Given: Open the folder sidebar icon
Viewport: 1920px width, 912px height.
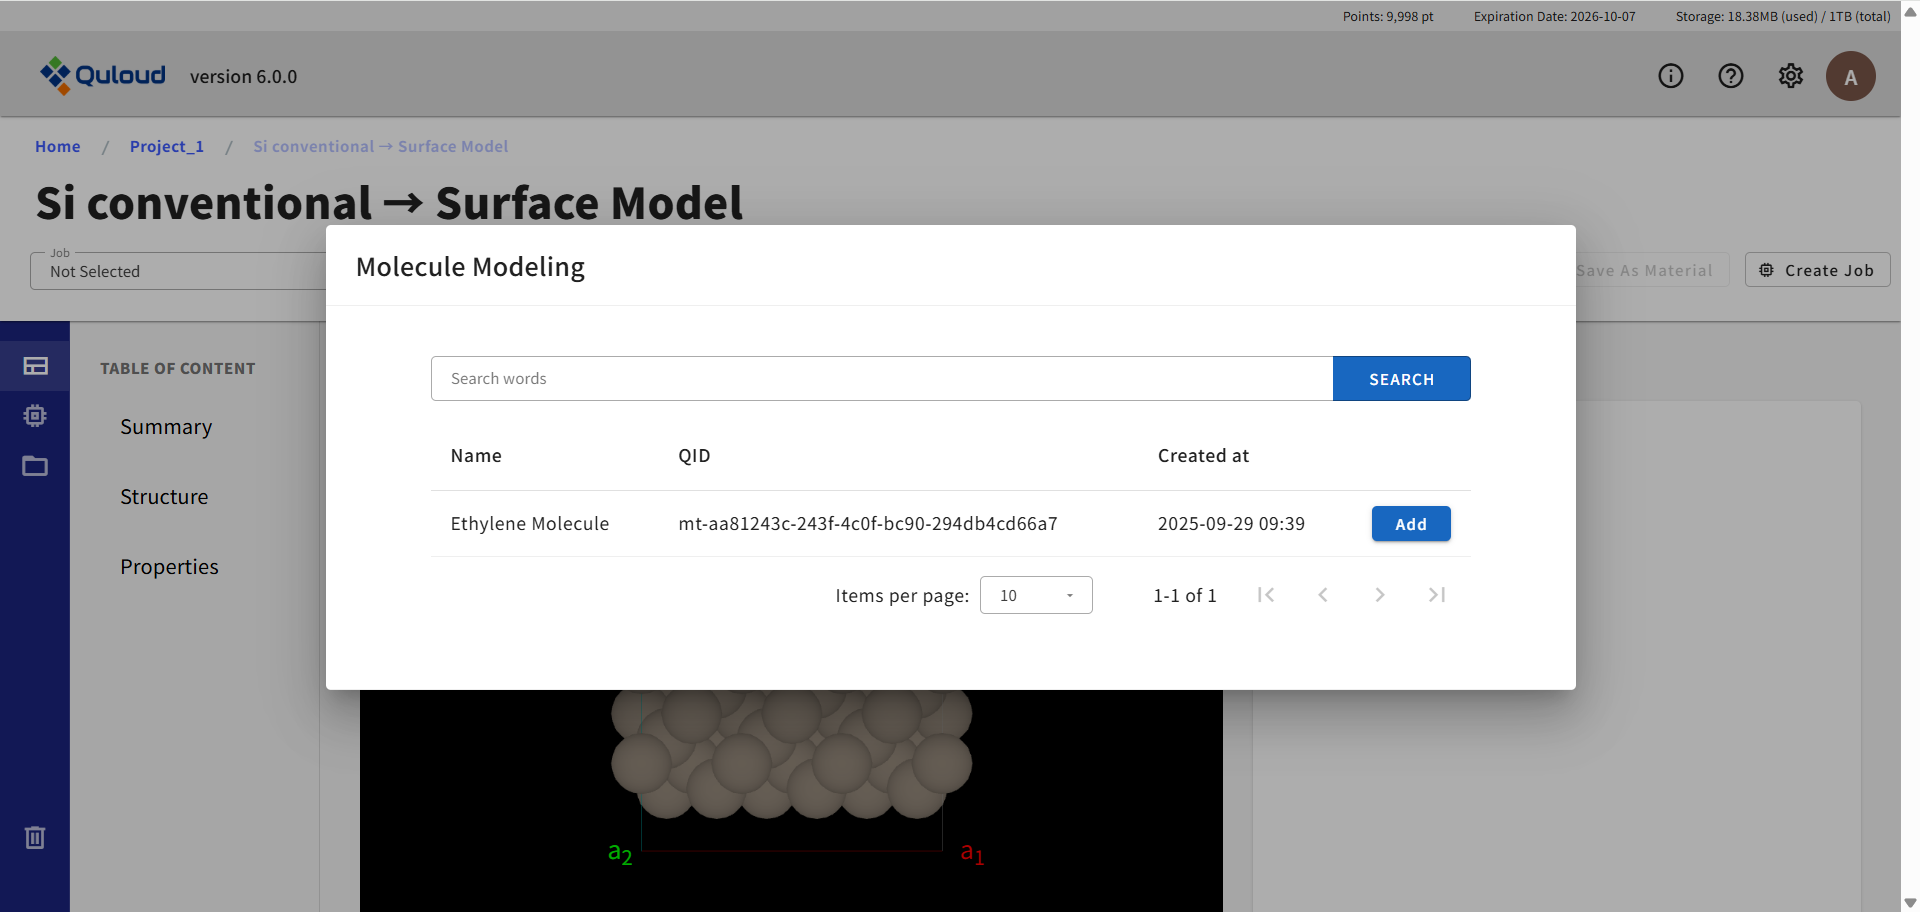Looking at the screenshot, I should [35, 466].
